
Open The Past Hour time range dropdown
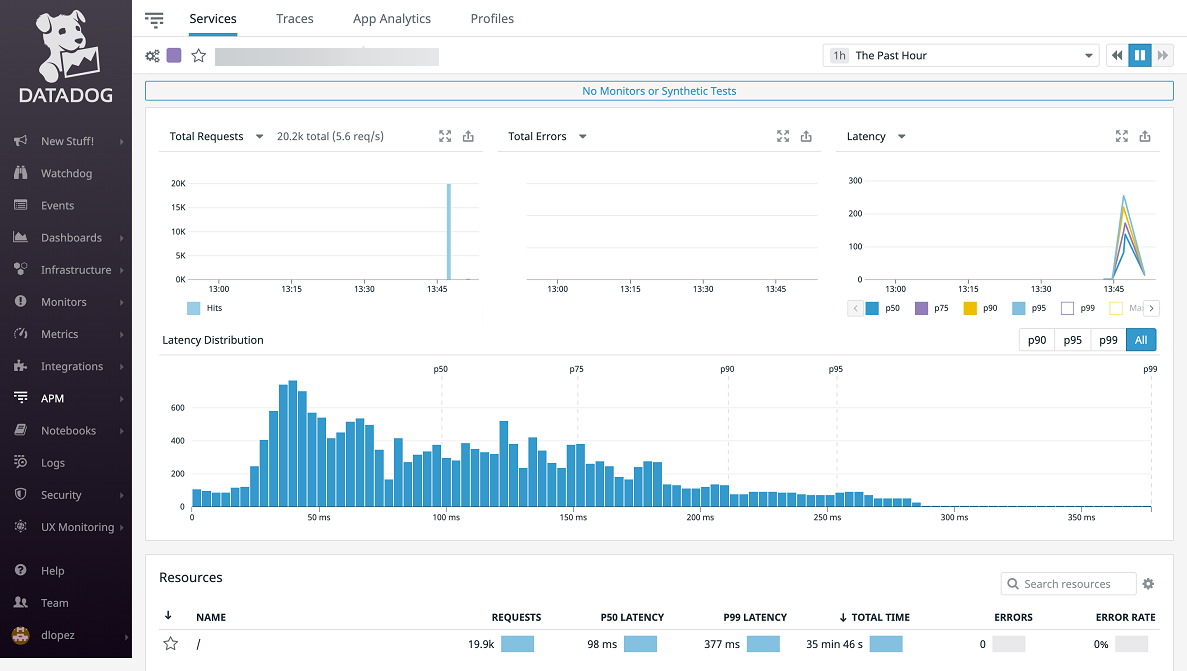(961, 55)
